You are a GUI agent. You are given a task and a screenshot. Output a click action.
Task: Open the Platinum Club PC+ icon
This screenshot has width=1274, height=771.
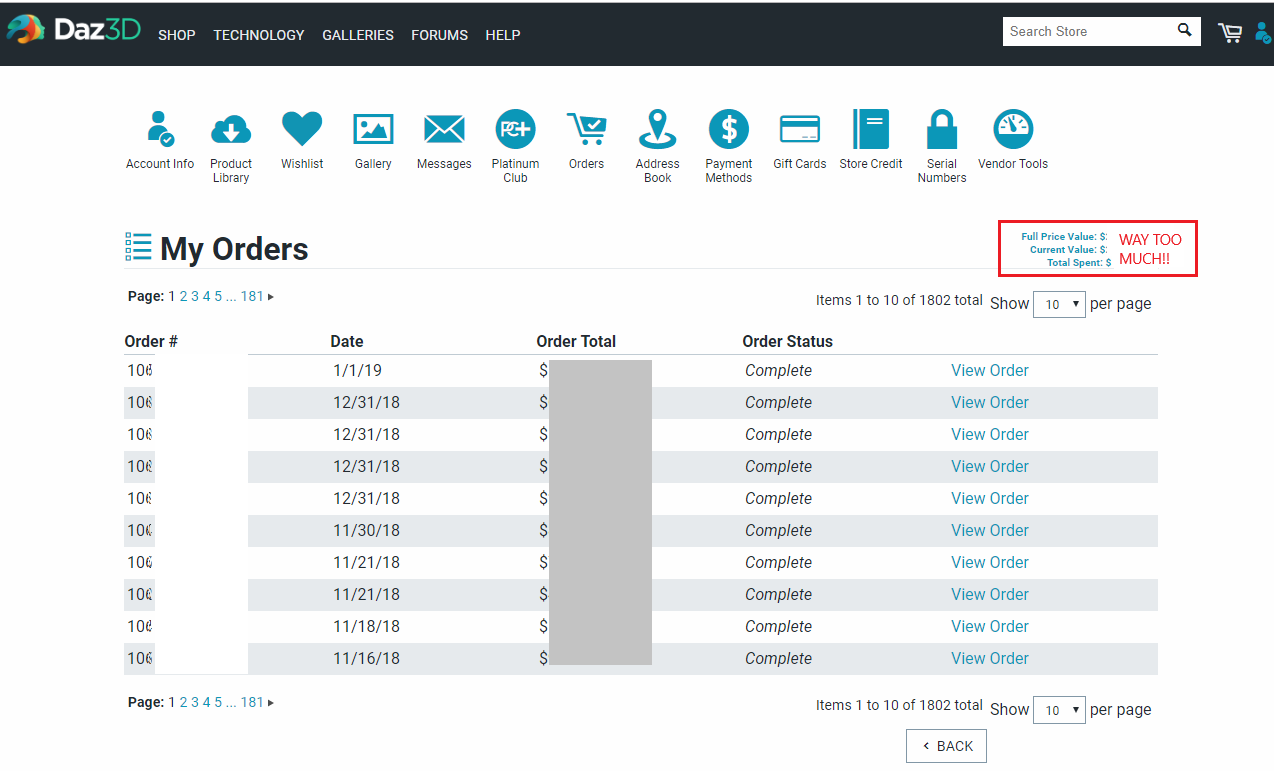(x=515, y=129)
